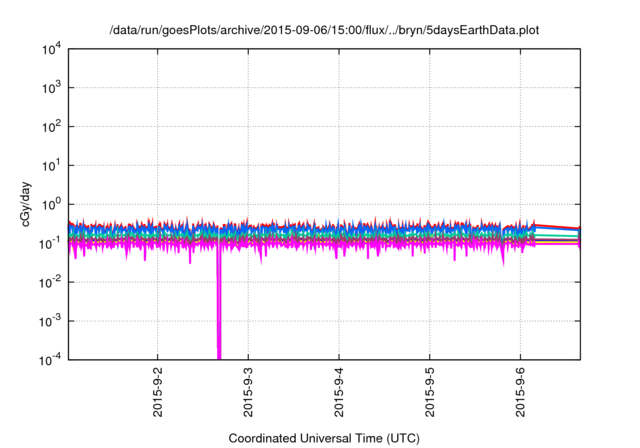Click the 10^4 y-axis tick label
Screen dimensions: 640x448
[52, 49]
